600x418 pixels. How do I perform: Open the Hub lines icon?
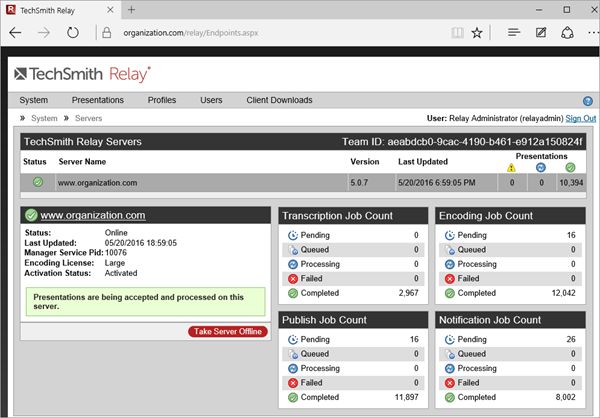pyautogui.click(x=514, y=33)
